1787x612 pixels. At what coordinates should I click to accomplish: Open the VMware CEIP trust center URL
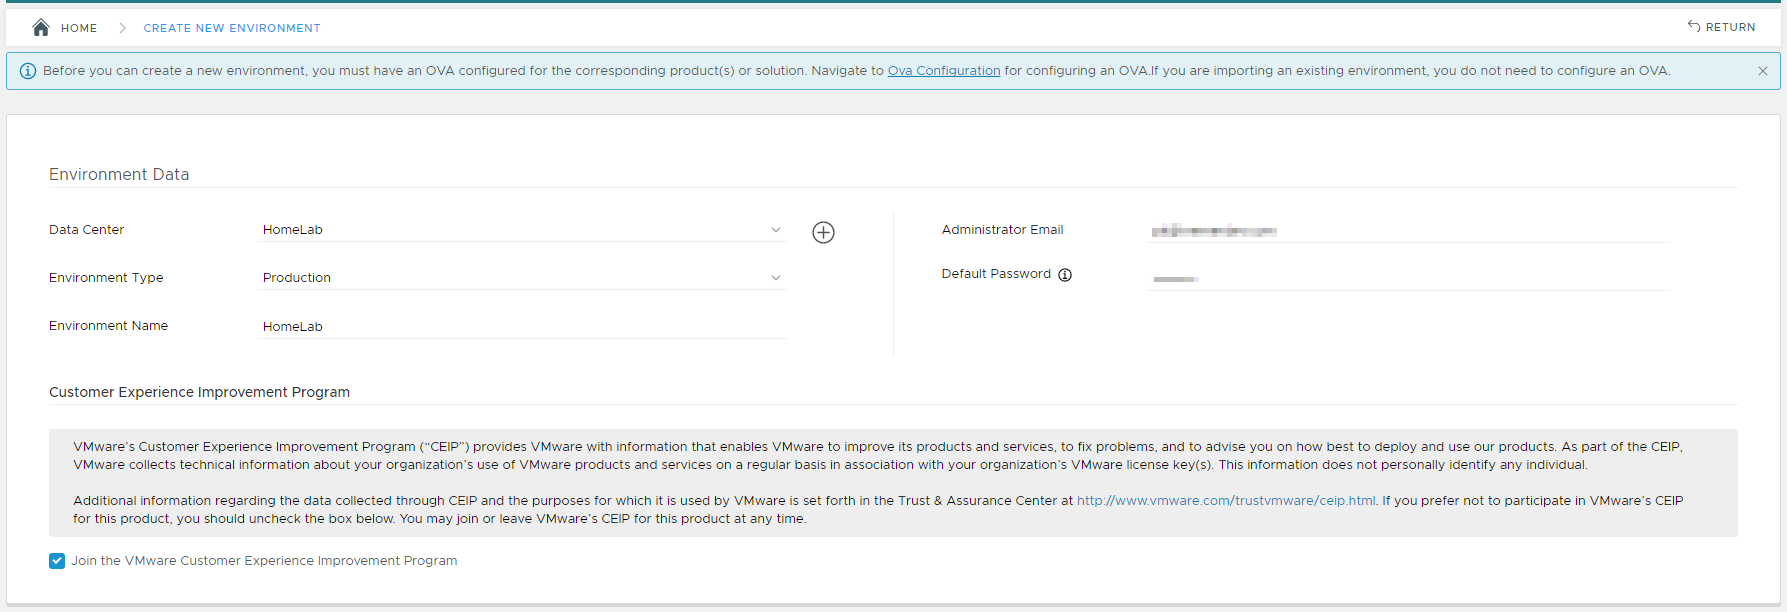pyautogui.click(x=1226, y=501)
